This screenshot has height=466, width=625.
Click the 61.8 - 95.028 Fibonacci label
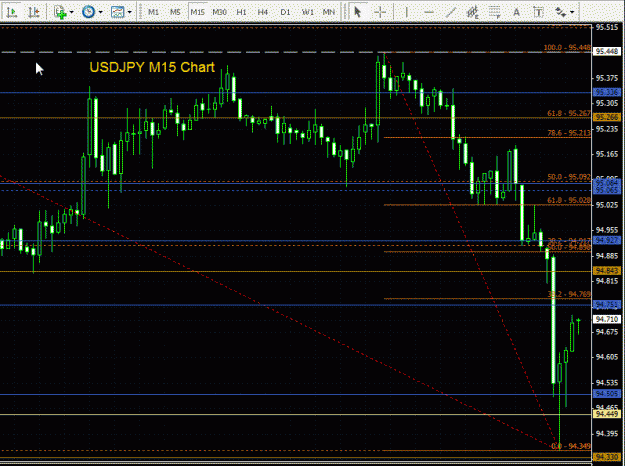coord(569,200)
